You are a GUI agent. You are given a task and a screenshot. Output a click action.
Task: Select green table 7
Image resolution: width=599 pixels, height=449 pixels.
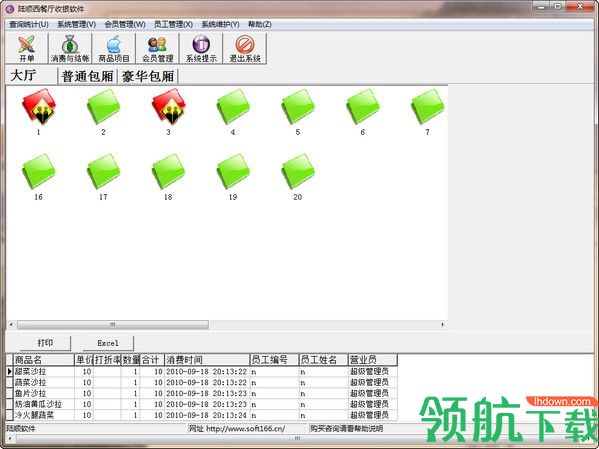pyautogui.click(x=427, y=107)
